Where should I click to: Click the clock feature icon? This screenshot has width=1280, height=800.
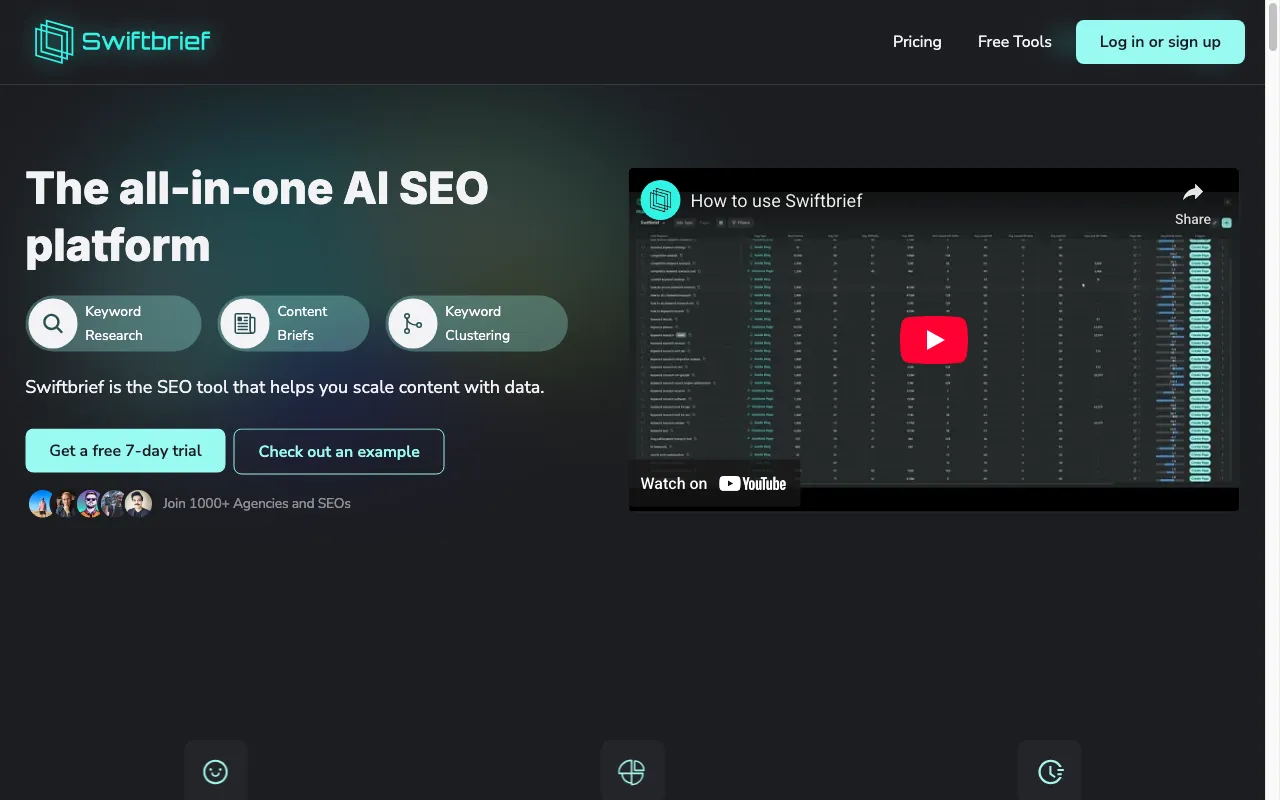[x=1050, y=771]
